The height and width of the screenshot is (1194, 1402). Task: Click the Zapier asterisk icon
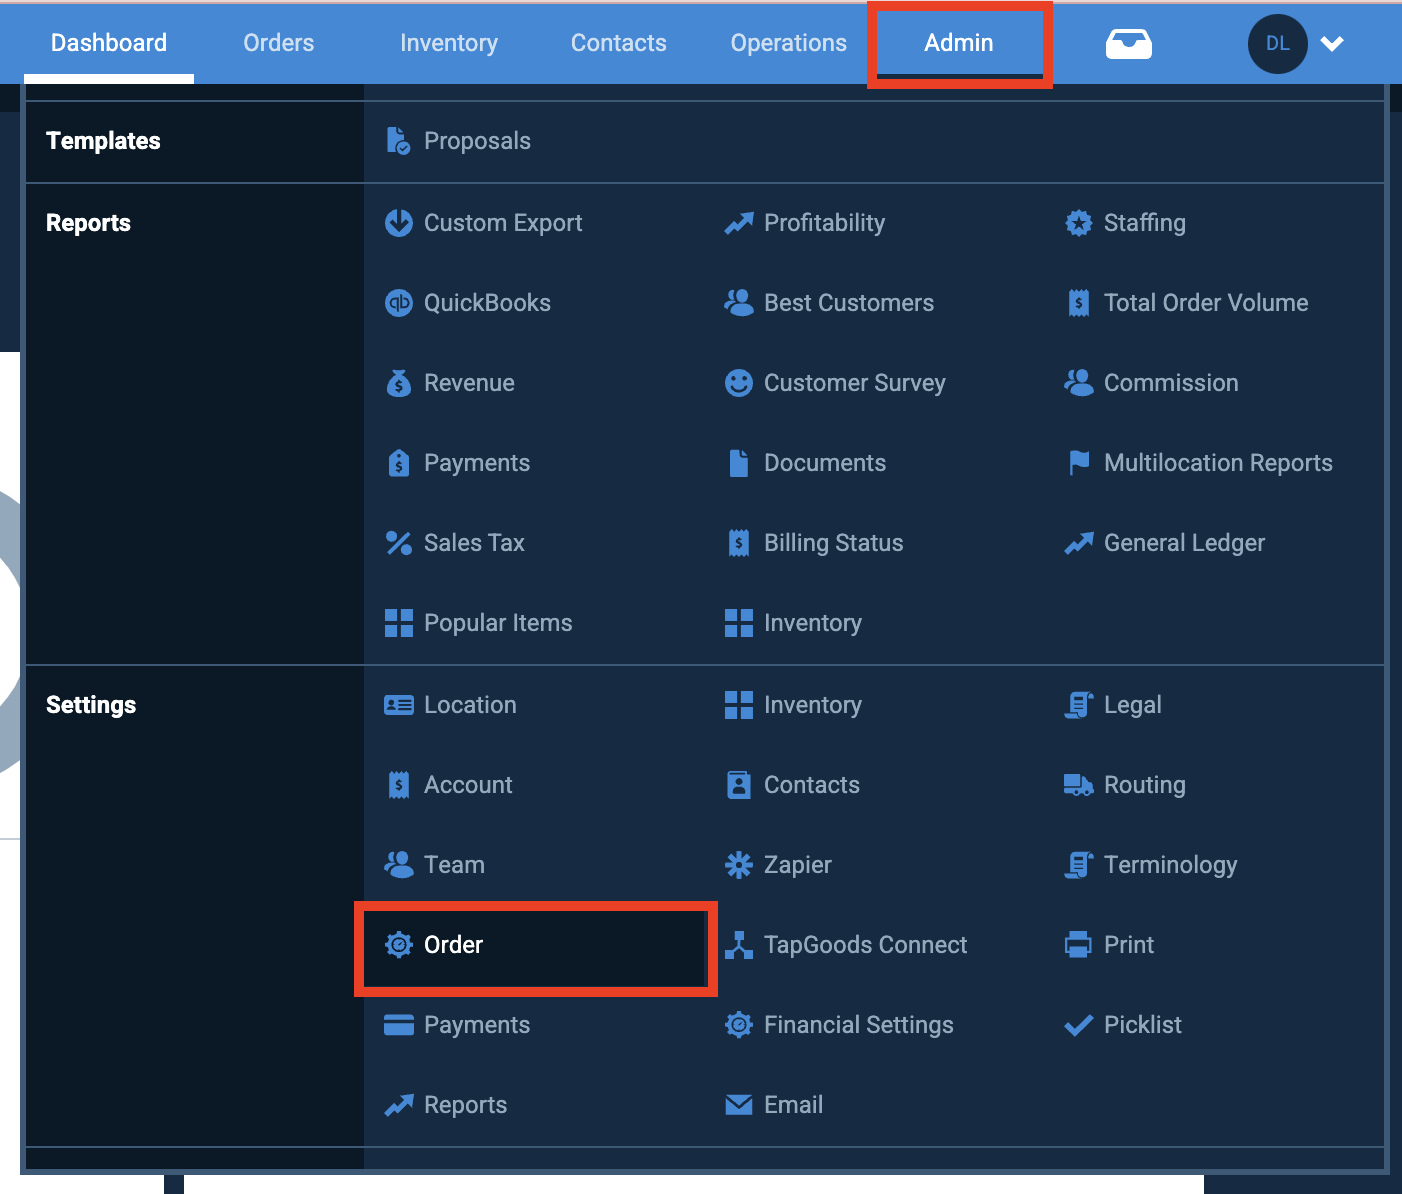[739, 865]
